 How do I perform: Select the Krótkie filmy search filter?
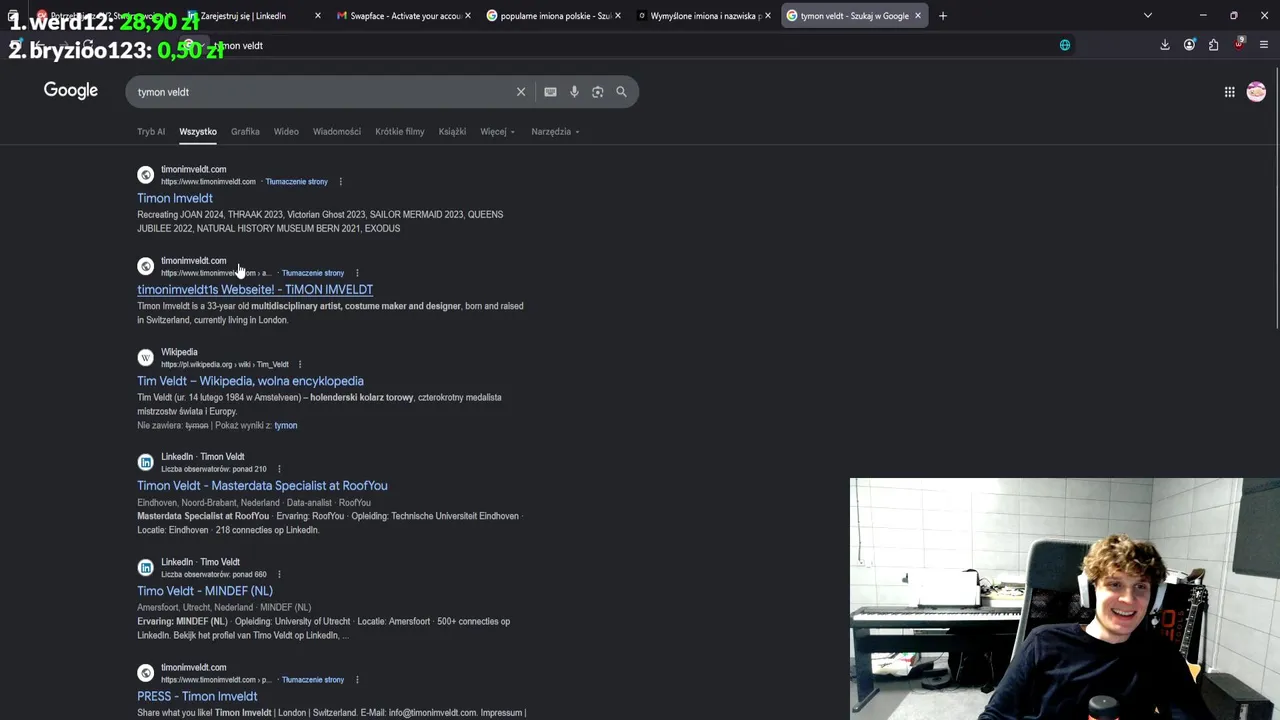point(400,132)
